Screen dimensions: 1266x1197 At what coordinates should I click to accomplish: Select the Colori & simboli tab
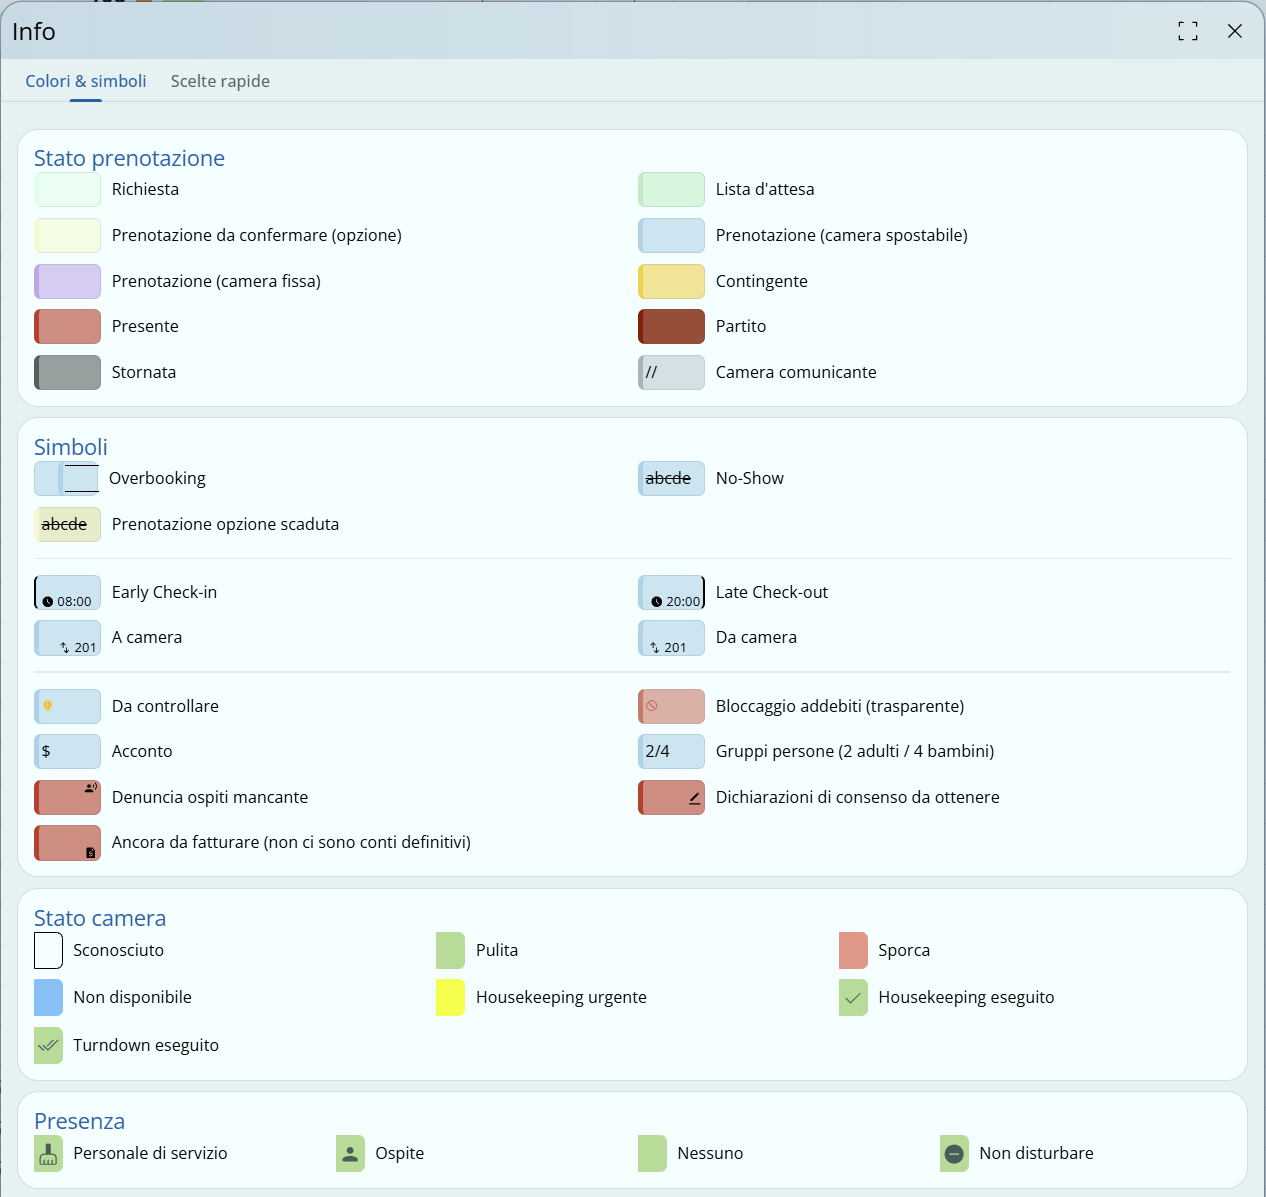pyautogui.click(x=86, y=81)
